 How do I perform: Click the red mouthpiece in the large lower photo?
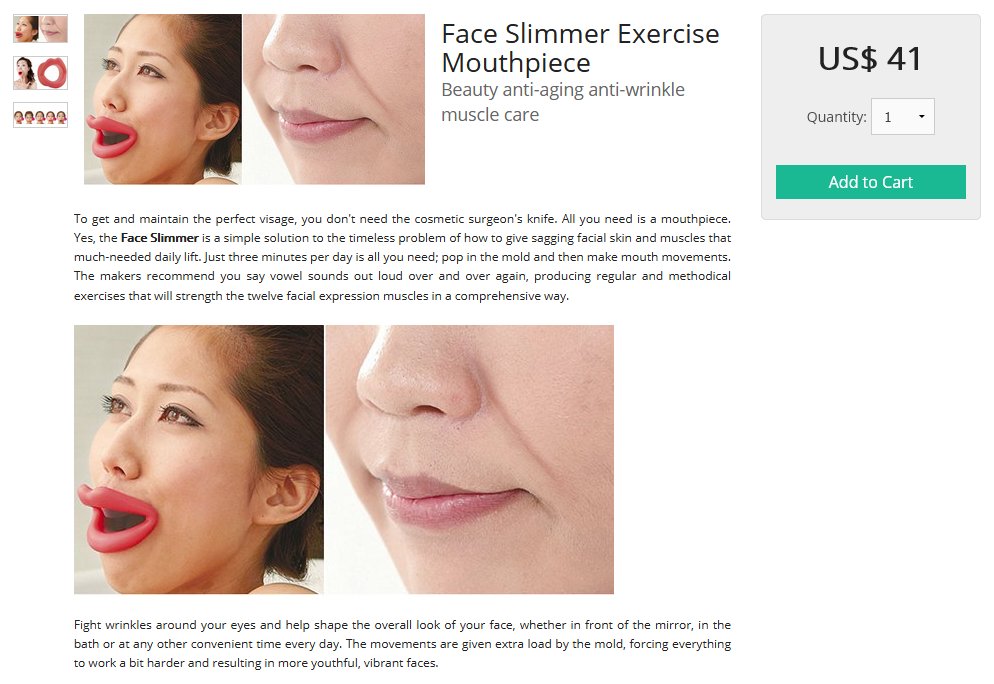coord(116,519)
